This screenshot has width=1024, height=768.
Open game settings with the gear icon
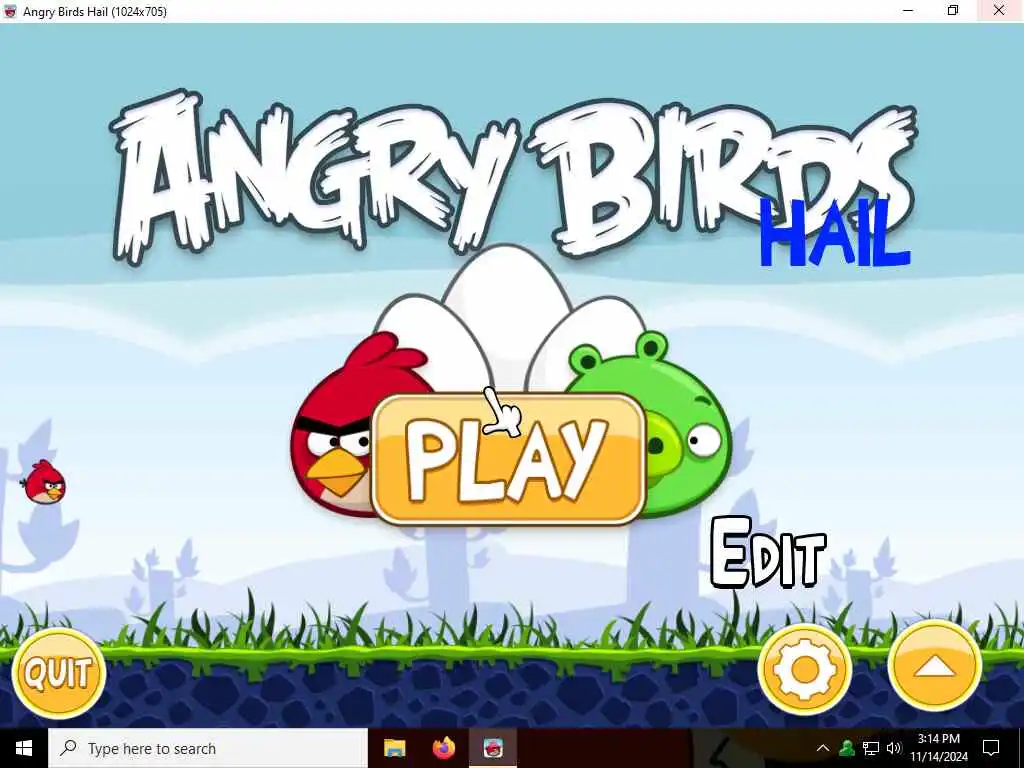(x=805, y=669)
